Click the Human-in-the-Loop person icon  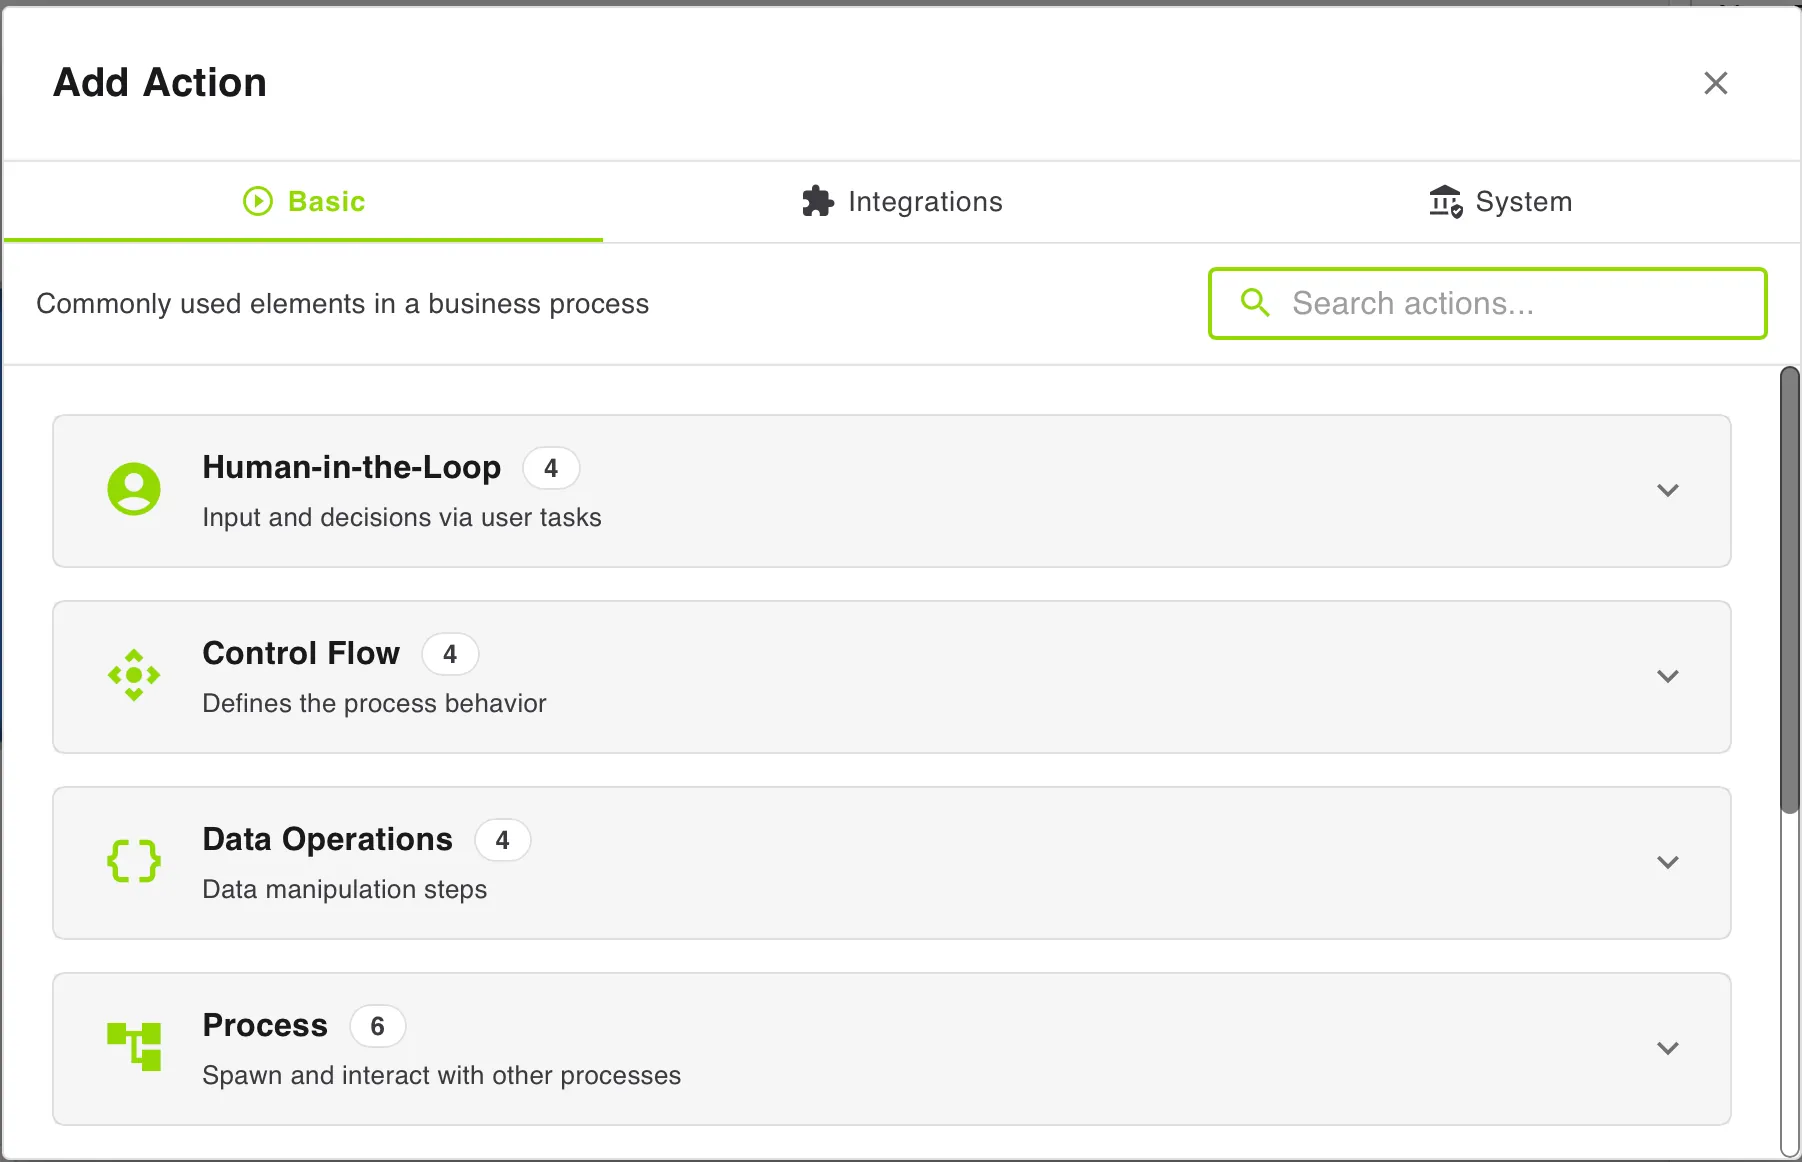134,489
